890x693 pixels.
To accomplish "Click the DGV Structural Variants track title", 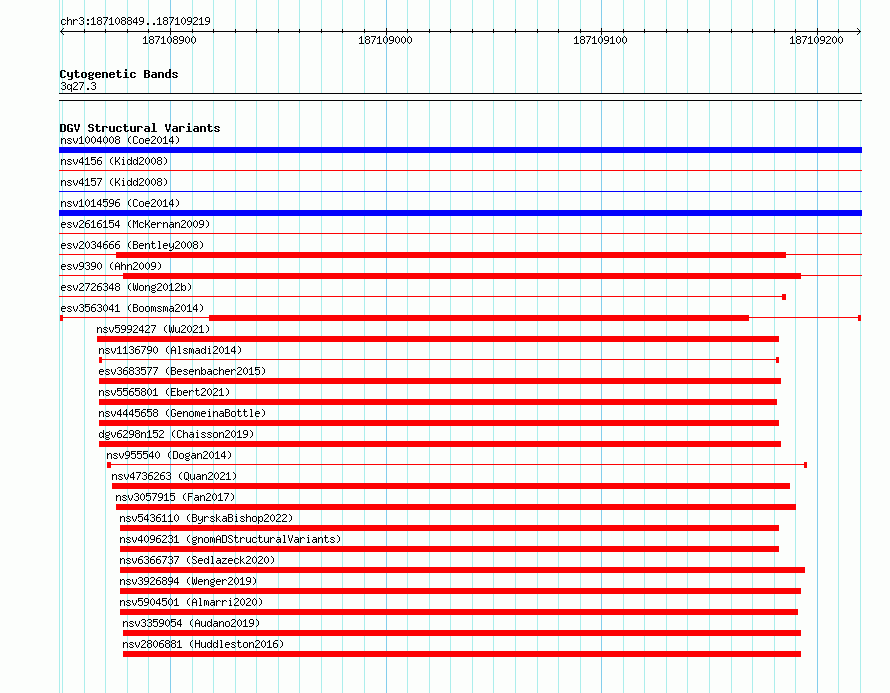I will click(140, 128).
